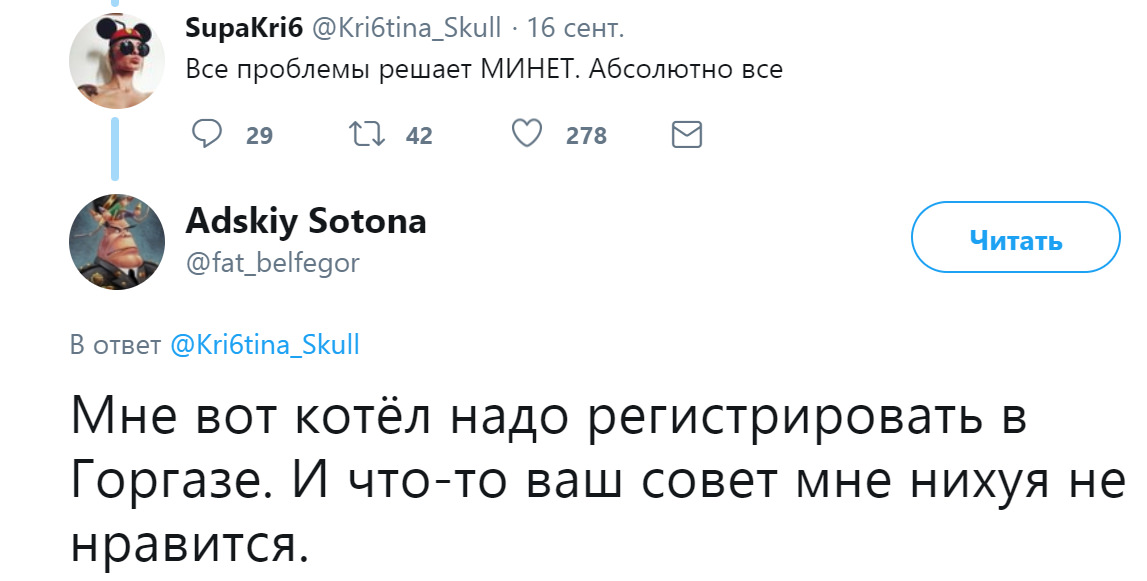Open Adskiy Sotona profile avatar
The width and height of the screenshot is (1147, 581).
point(117,241)
